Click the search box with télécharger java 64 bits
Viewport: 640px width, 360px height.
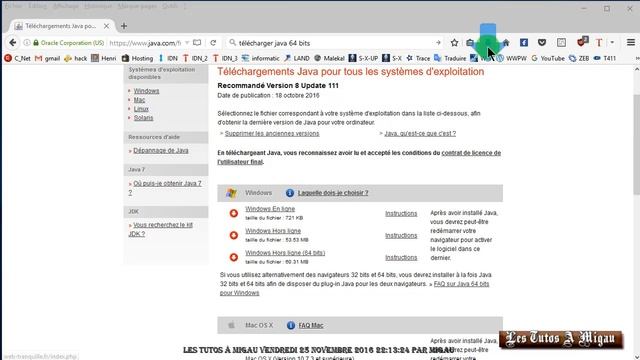[334, 42]
